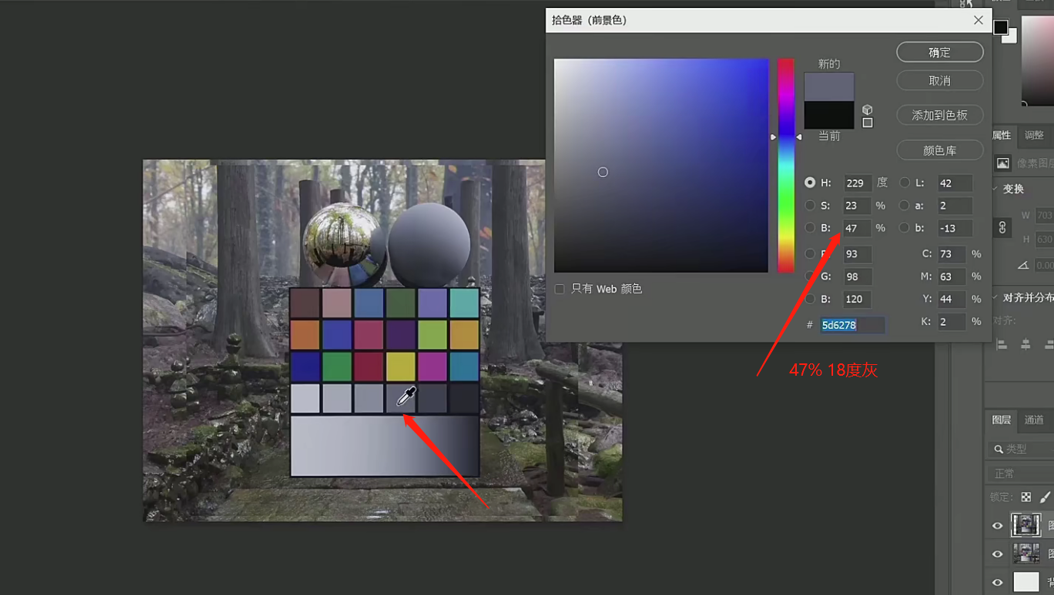Image resolution: width=1054 pixels, height=595 pixels.
Task: Click the web-safe color cube warning icon
Action: pos(867,109)
